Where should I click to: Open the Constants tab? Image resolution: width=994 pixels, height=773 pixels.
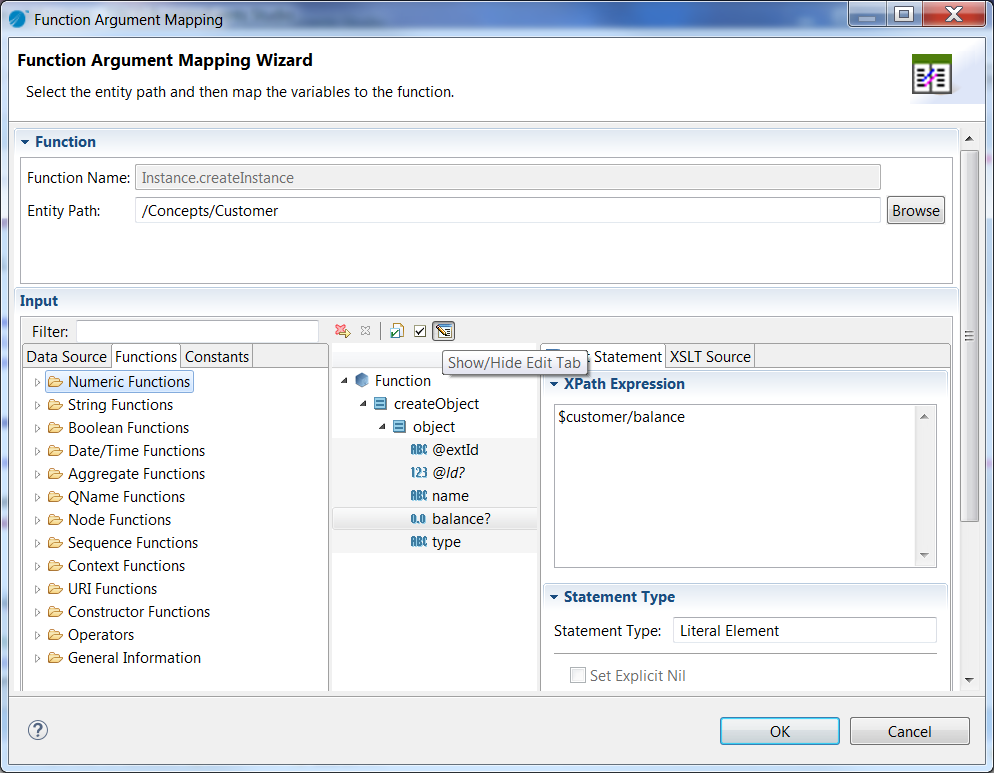pos(217,356)
